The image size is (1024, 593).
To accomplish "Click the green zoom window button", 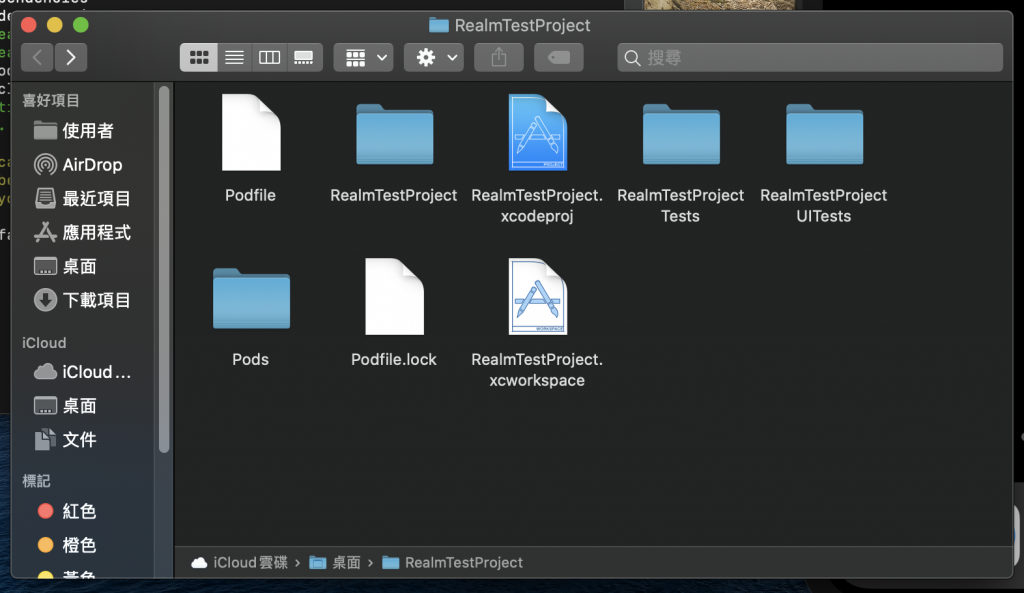I will (80, 25).
